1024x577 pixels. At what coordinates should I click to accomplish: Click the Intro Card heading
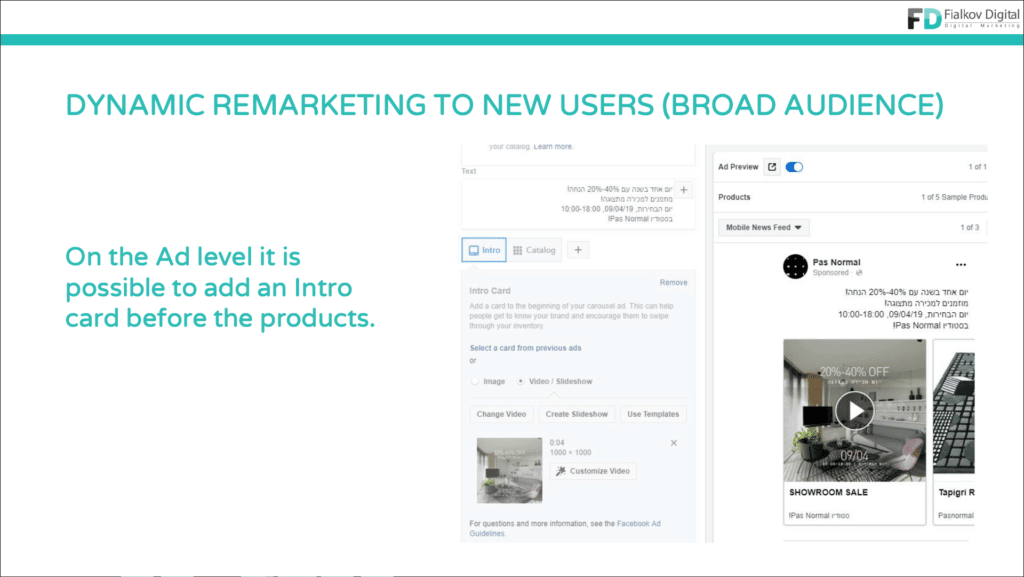coord(490,290)
